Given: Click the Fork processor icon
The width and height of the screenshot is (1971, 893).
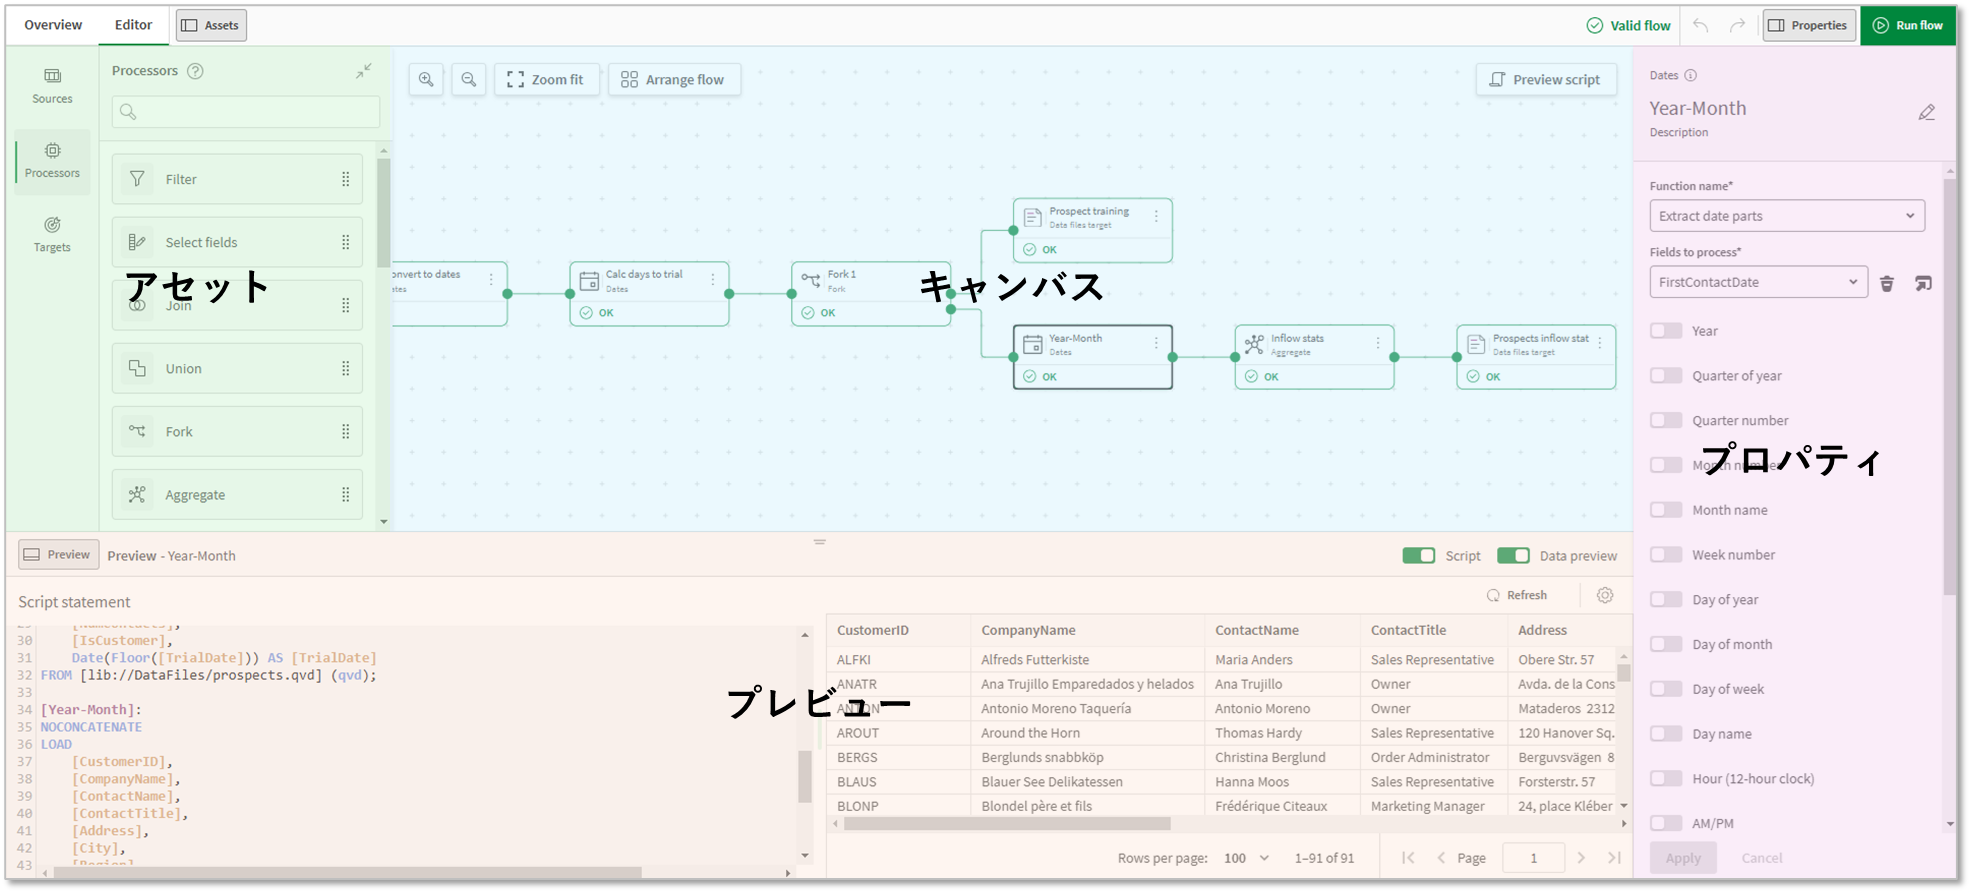Looking at the screenshot, I should [137, 431].
